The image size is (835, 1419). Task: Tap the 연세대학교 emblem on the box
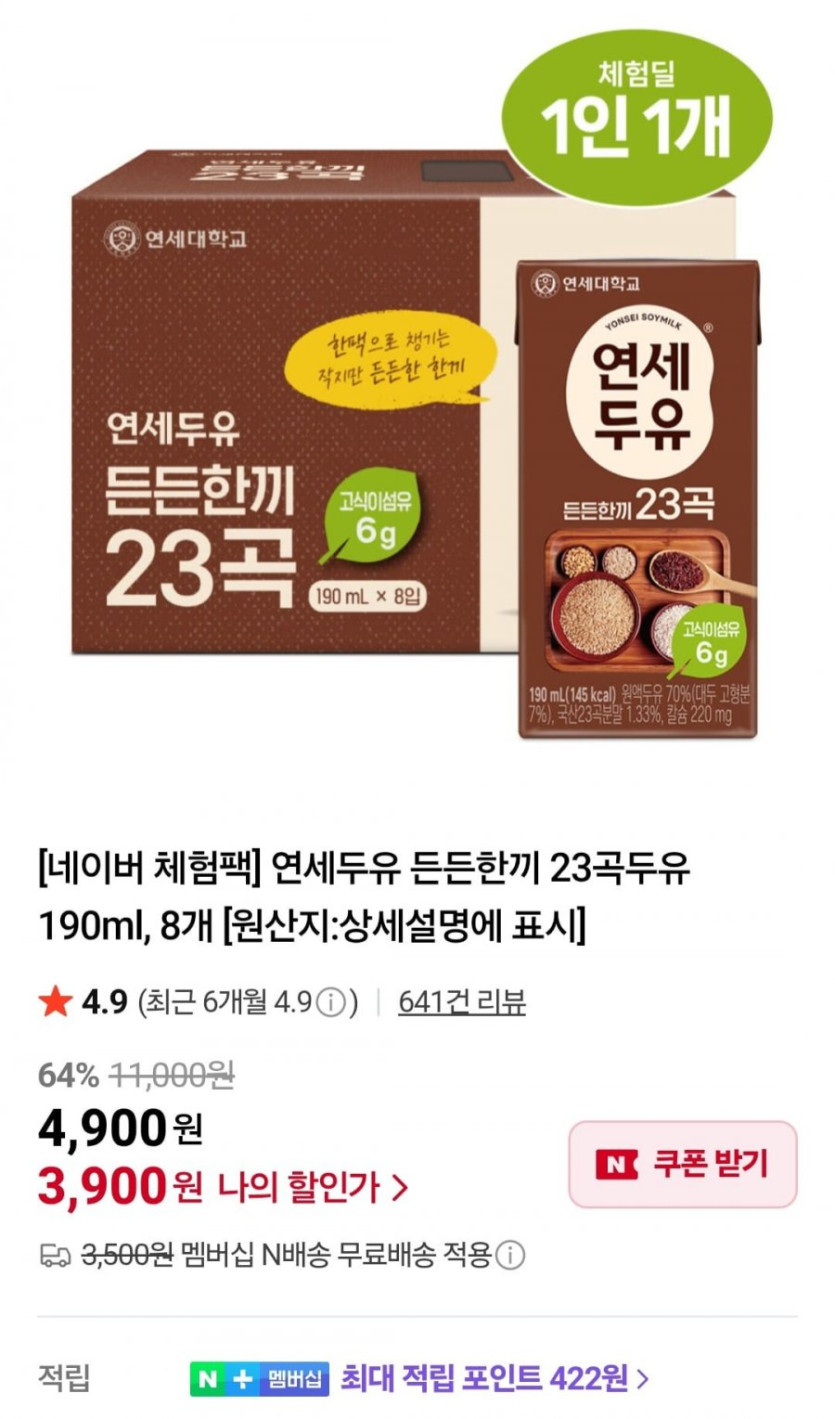click(x=120, y=242)
